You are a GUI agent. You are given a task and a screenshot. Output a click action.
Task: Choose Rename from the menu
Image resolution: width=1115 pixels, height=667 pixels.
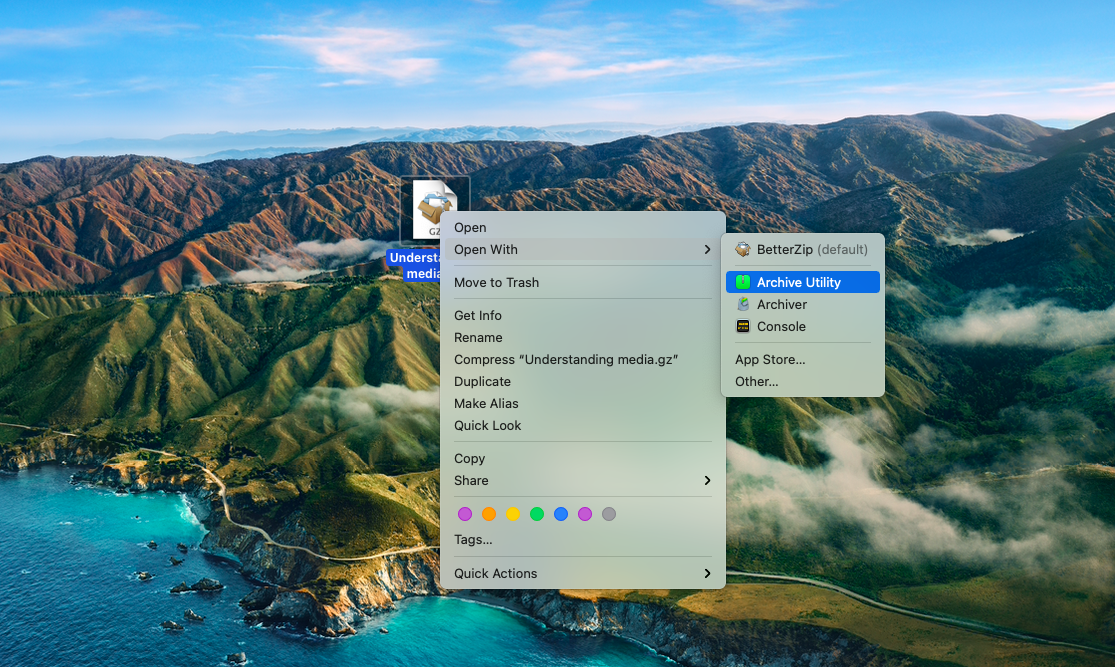coord(478,337)
